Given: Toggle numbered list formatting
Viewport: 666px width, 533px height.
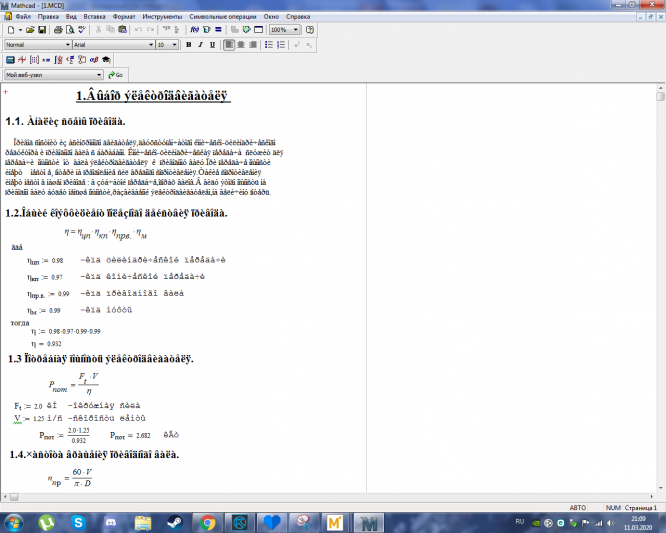Looking at the screenshot, I should pyautogui.click(x=281, y=45).
